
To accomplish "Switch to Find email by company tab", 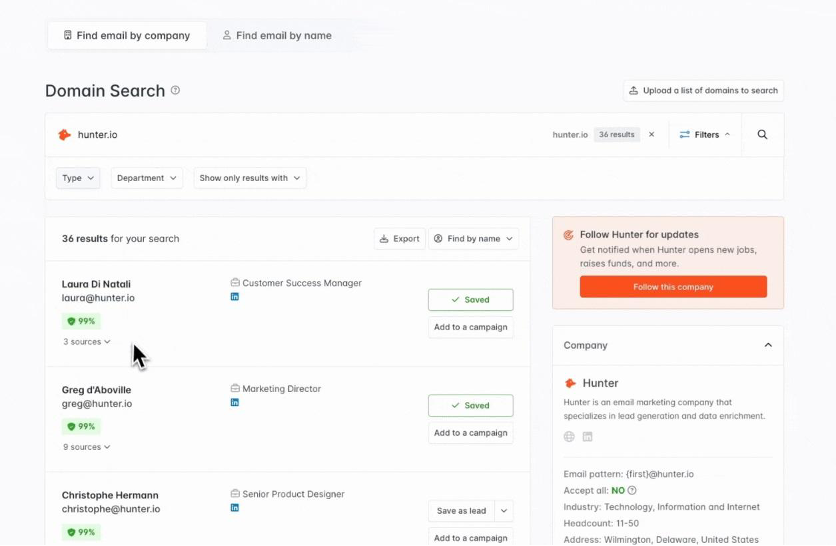I will (127, 35).
